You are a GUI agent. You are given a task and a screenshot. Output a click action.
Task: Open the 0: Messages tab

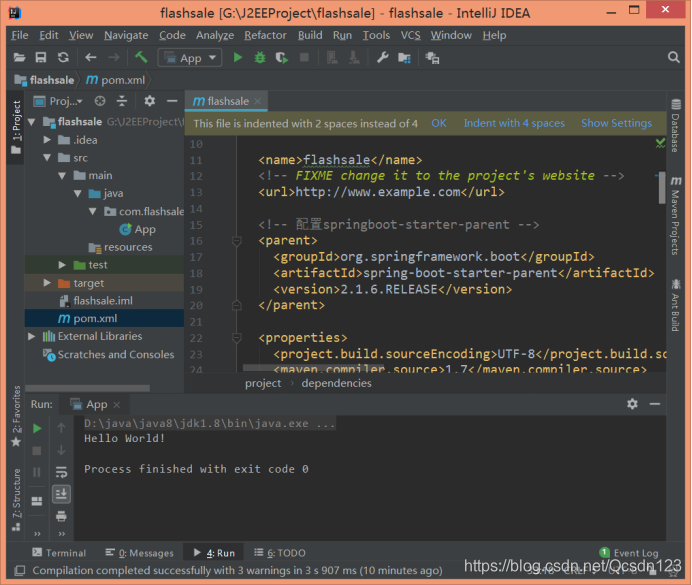pyautogui.click(x=139, y=553)
